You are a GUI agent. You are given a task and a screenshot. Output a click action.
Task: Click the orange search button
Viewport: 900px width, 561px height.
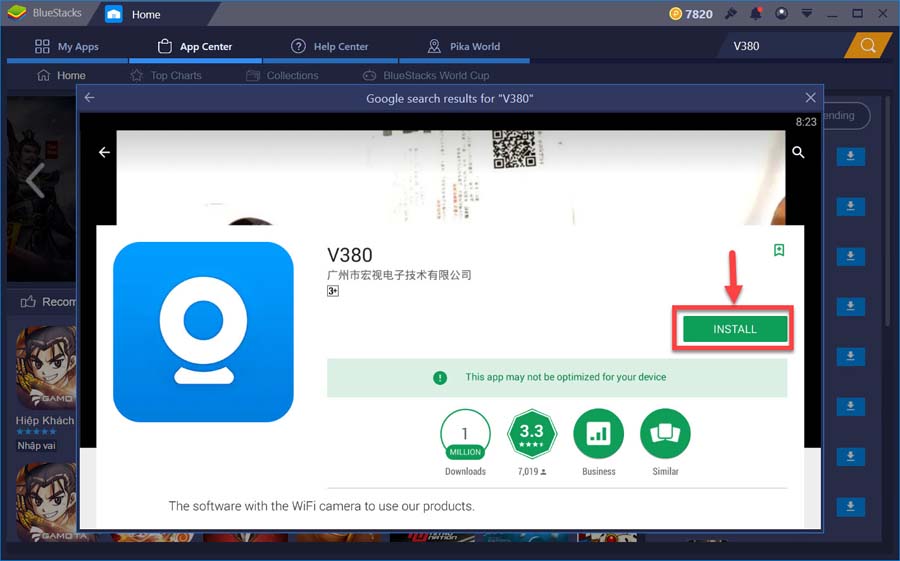tap(867, 46)
